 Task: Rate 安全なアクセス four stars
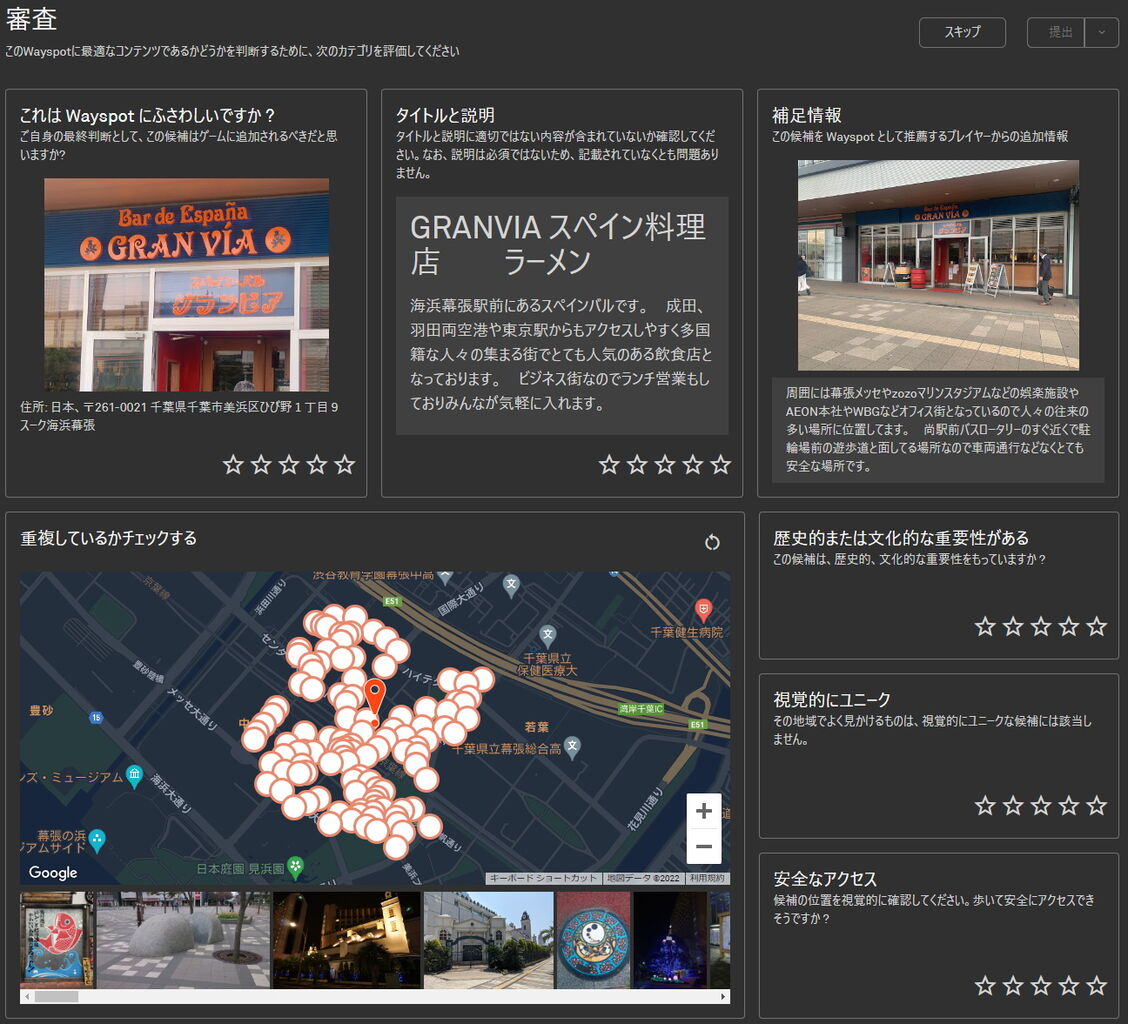pyautogui.click(x=1069, y=985)
